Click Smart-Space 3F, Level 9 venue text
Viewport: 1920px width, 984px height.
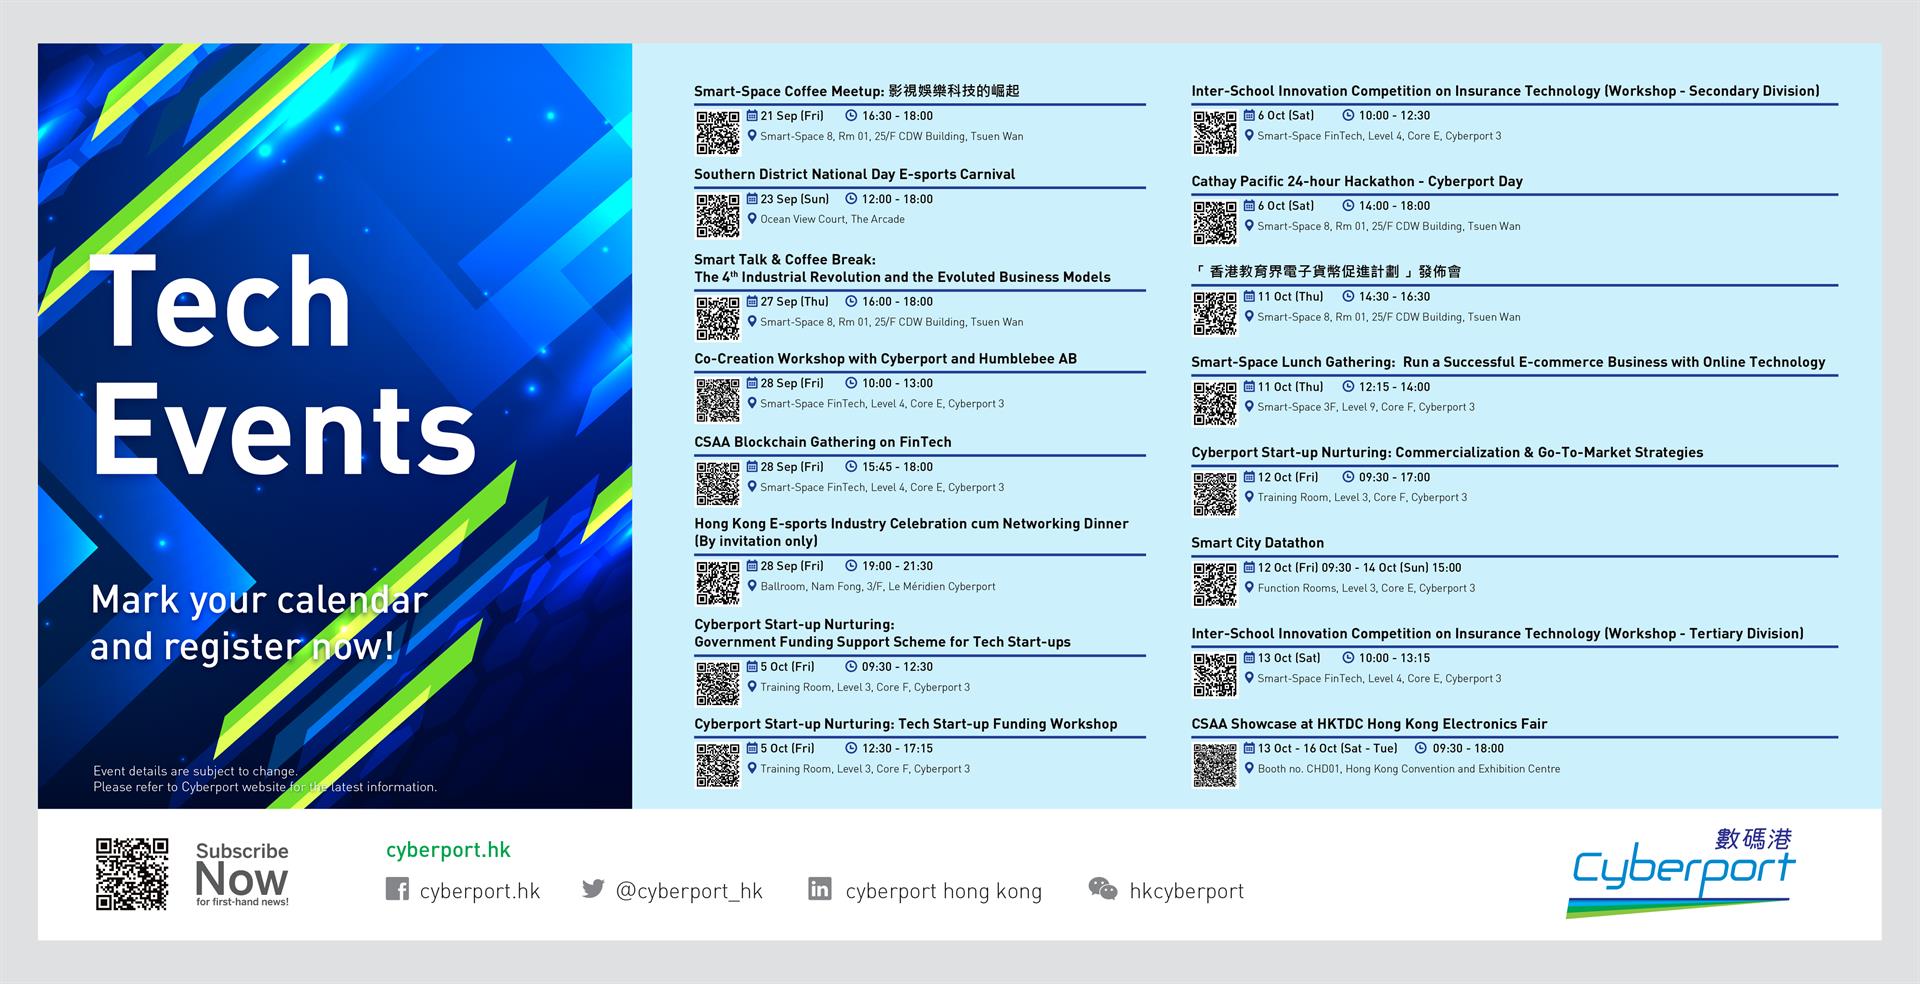click(x=1365, y=407)
